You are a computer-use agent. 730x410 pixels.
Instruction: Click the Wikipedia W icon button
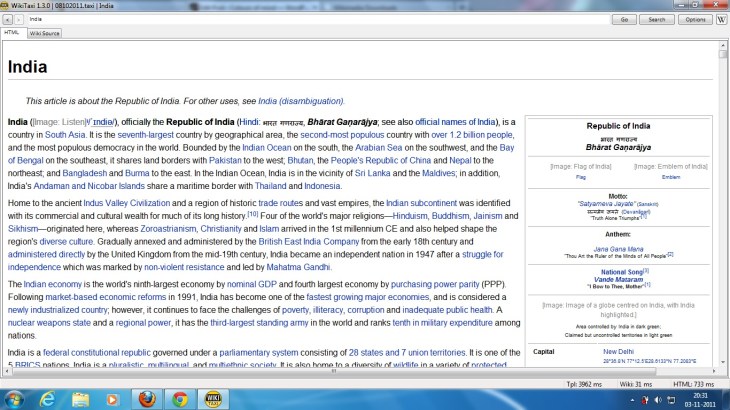click(x=721, y=19)
